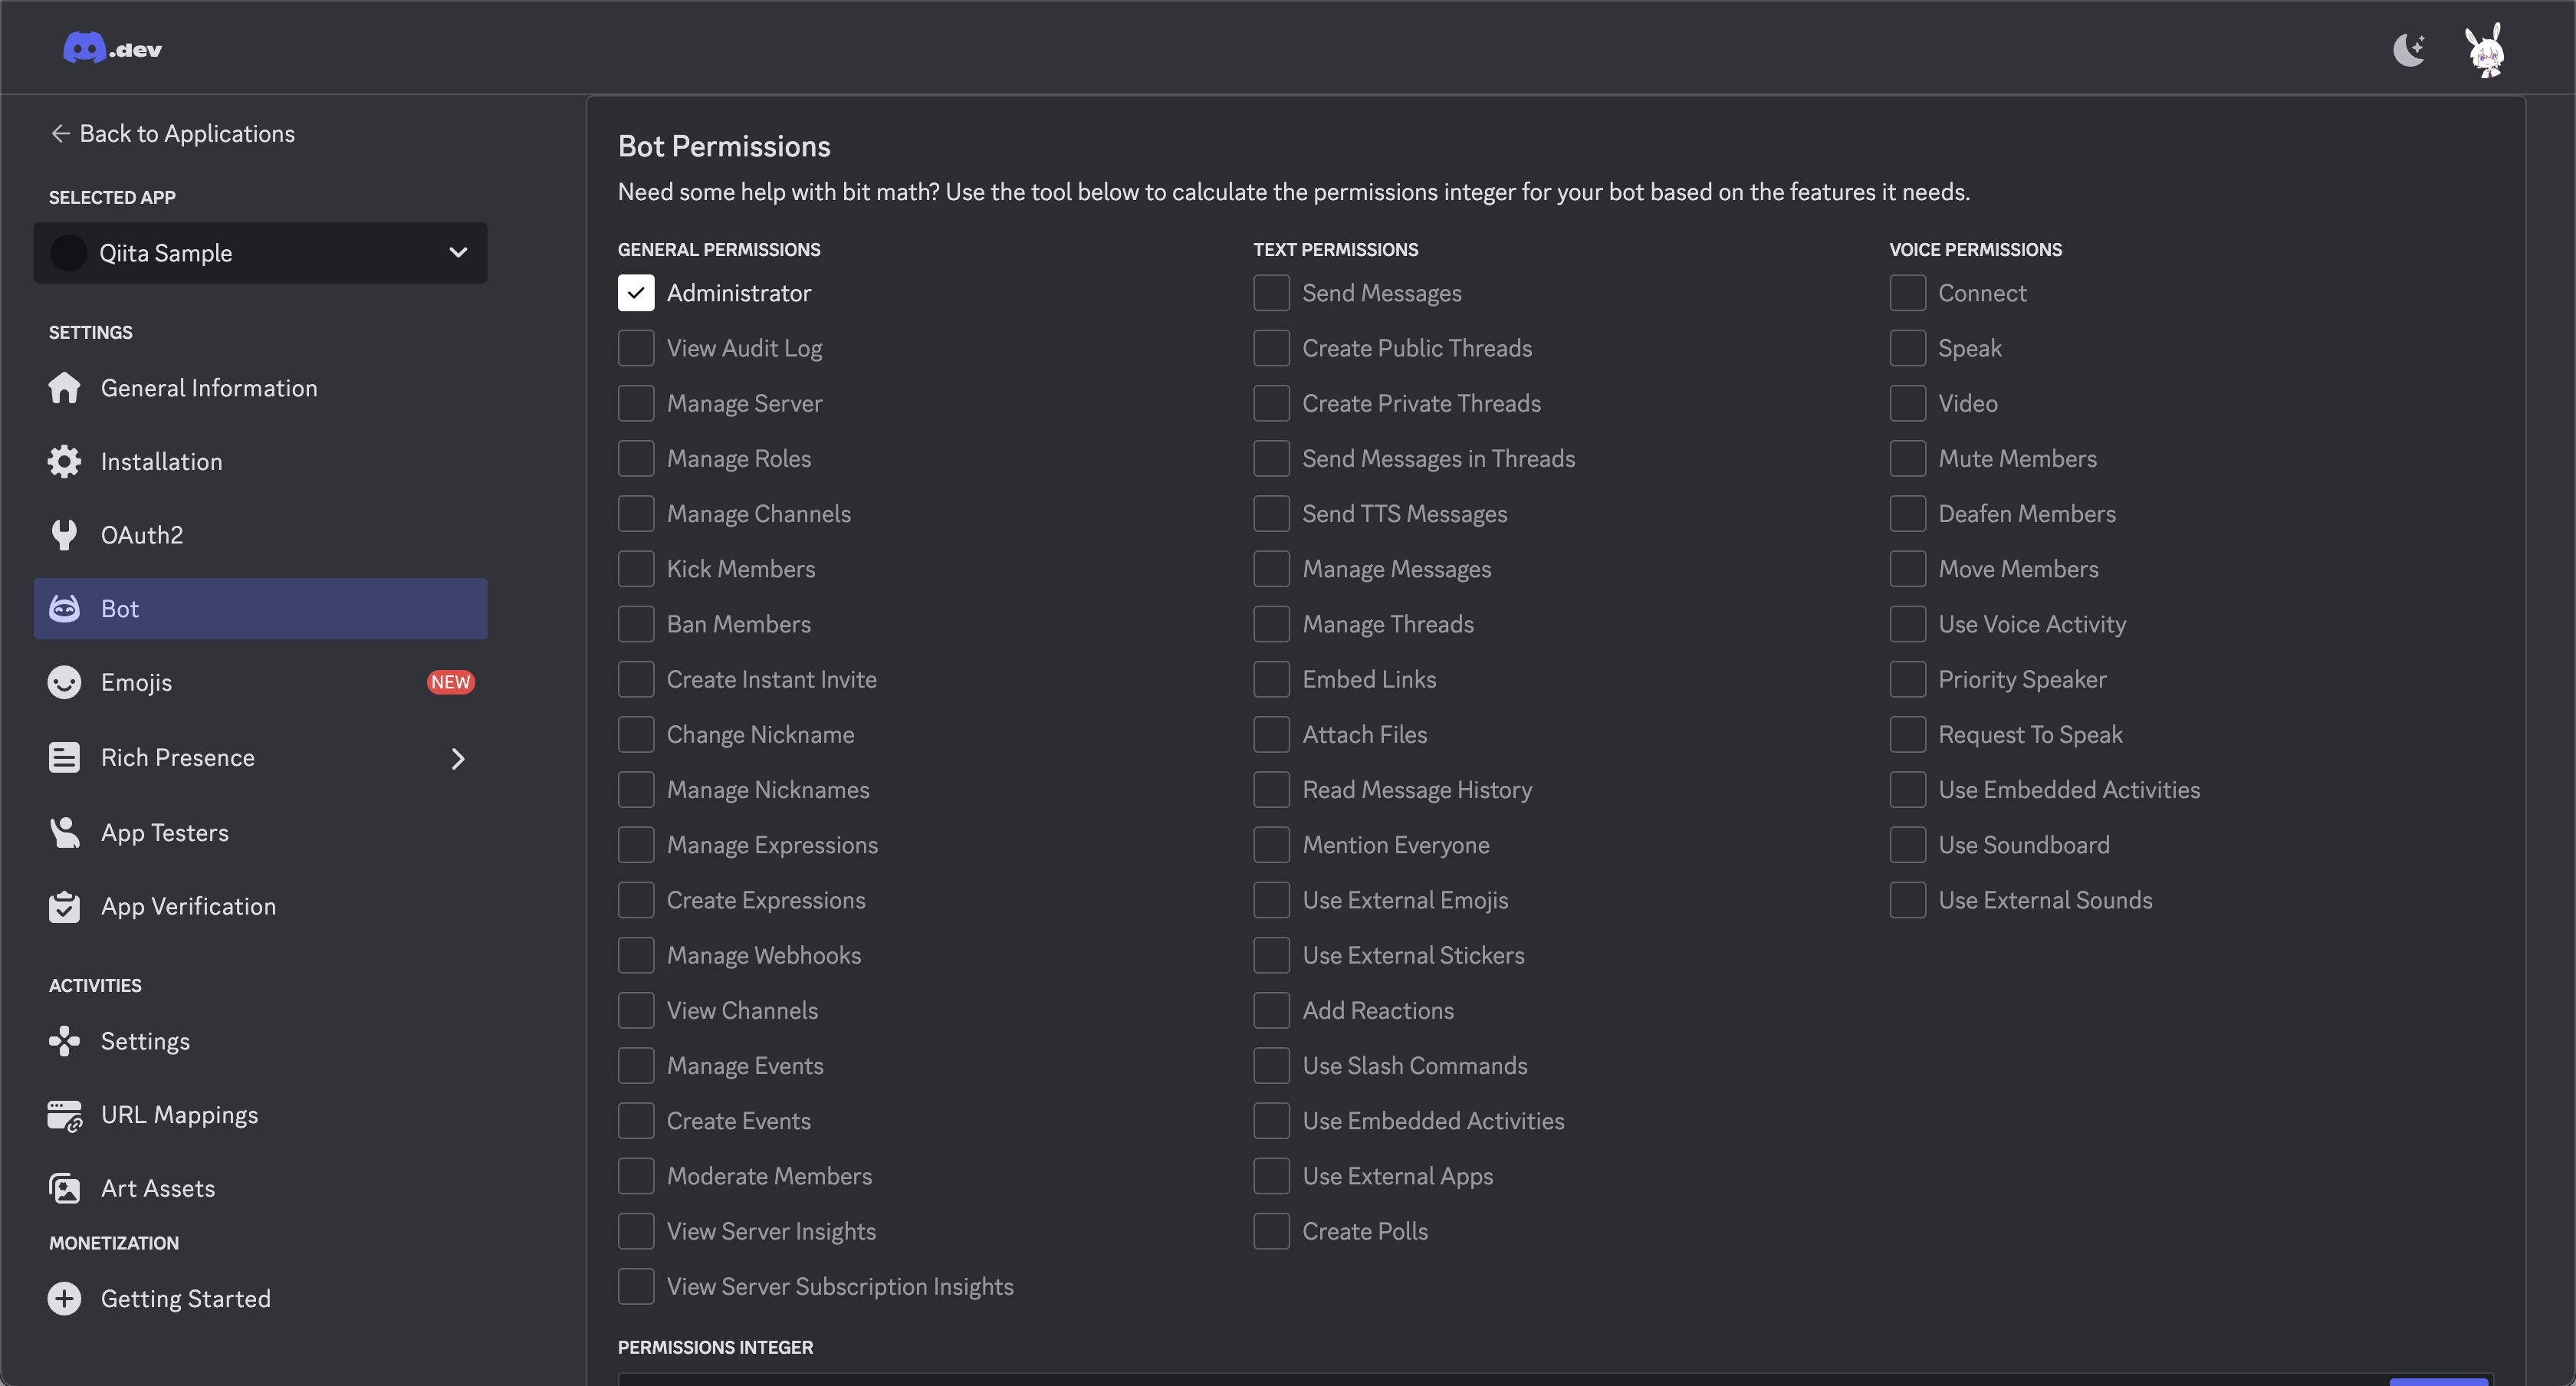Toggle the moon theme icon

pyautogui.click(x=2409, y=49)
